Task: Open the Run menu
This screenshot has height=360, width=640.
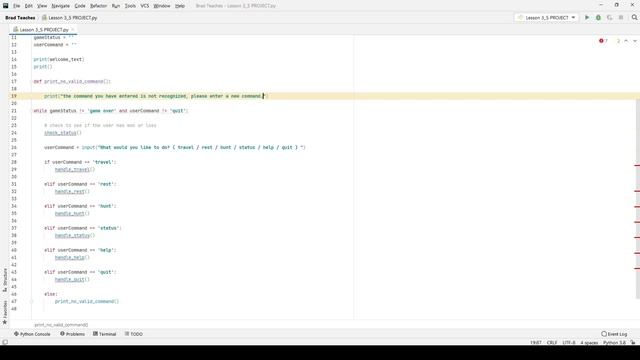Action: pos(116,6)
